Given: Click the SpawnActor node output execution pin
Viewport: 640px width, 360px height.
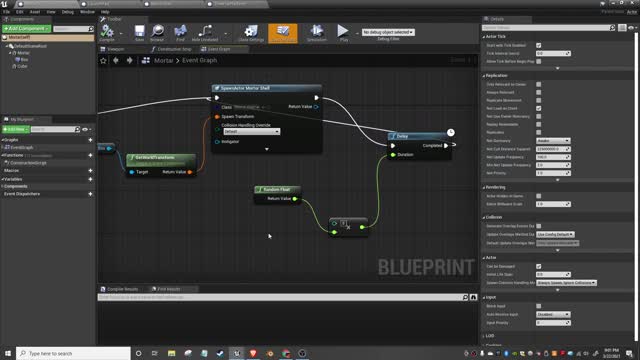Looking at the screenshot, I should (316, 98).
